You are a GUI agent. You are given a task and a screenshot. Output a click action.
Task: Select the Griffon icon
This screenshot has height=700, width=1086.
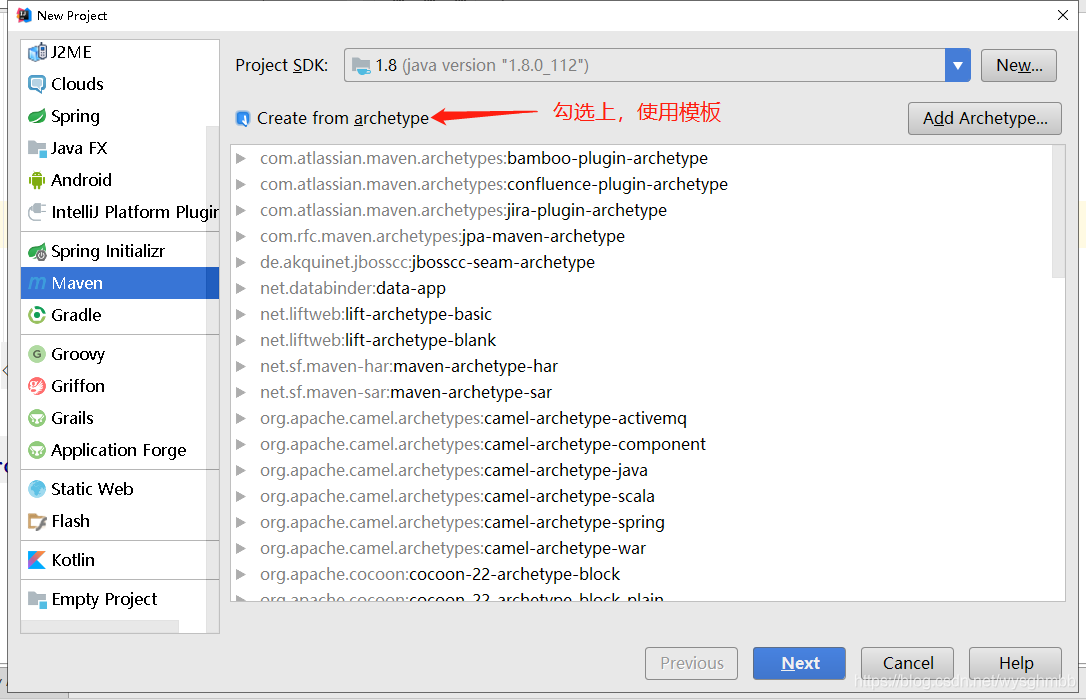tap(37, 386)
